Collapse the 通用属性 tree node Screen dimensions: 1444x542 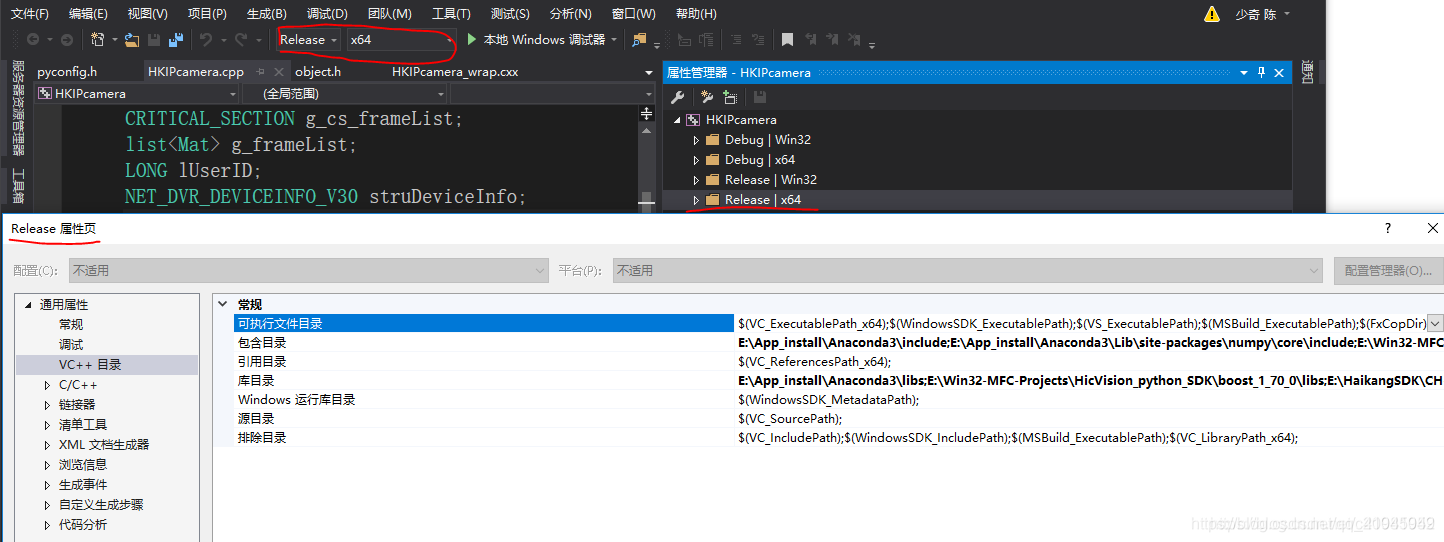[x=28, y=305]
